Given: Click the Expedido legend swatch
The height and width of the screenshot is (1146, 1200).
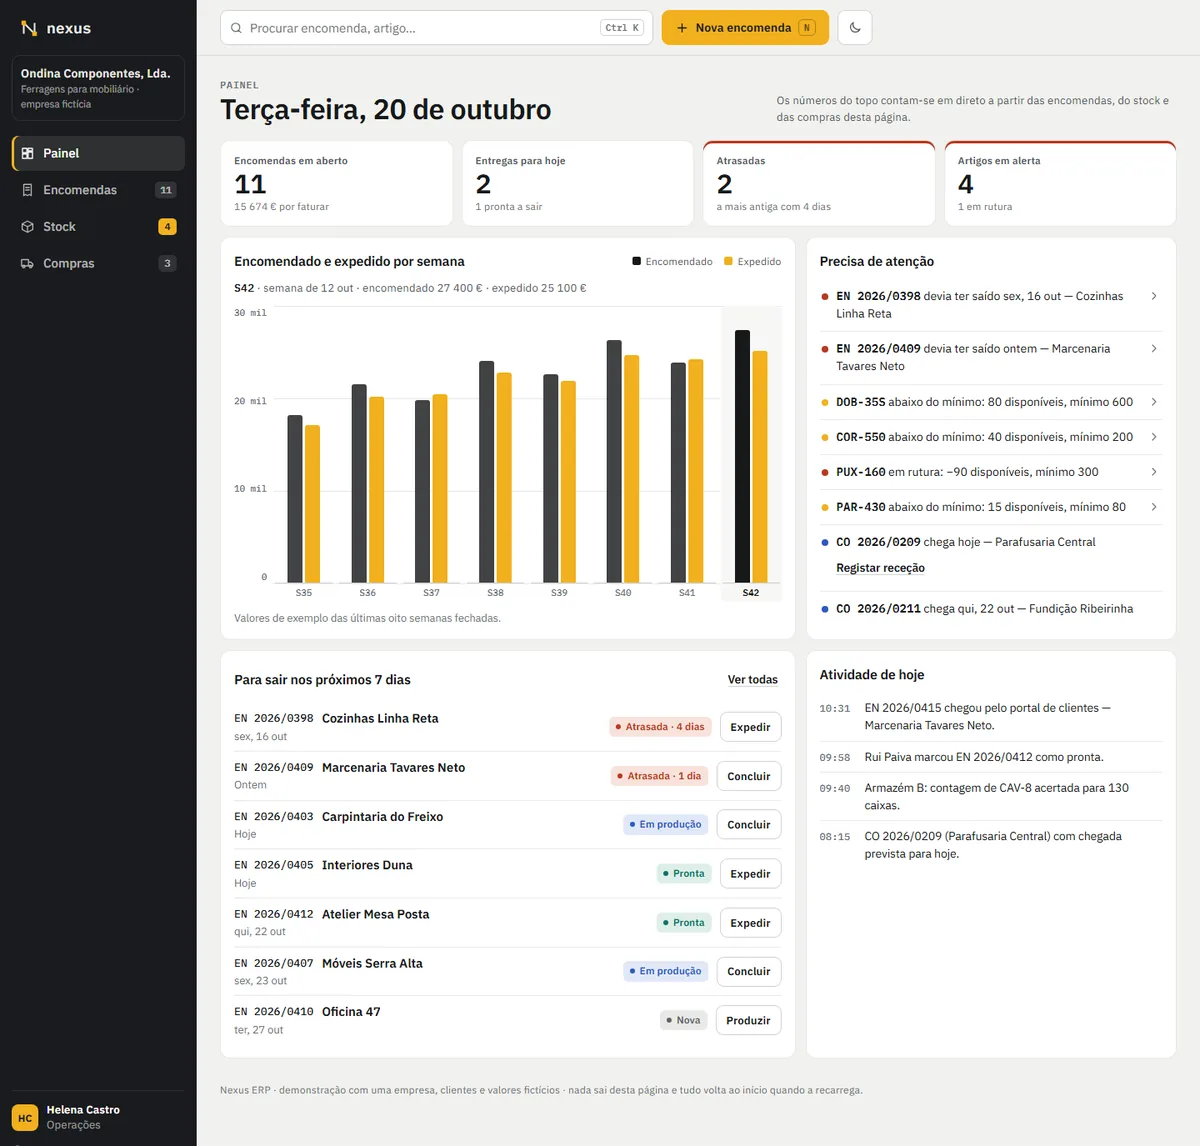Looking at the screenshot, I should point(728,262).
